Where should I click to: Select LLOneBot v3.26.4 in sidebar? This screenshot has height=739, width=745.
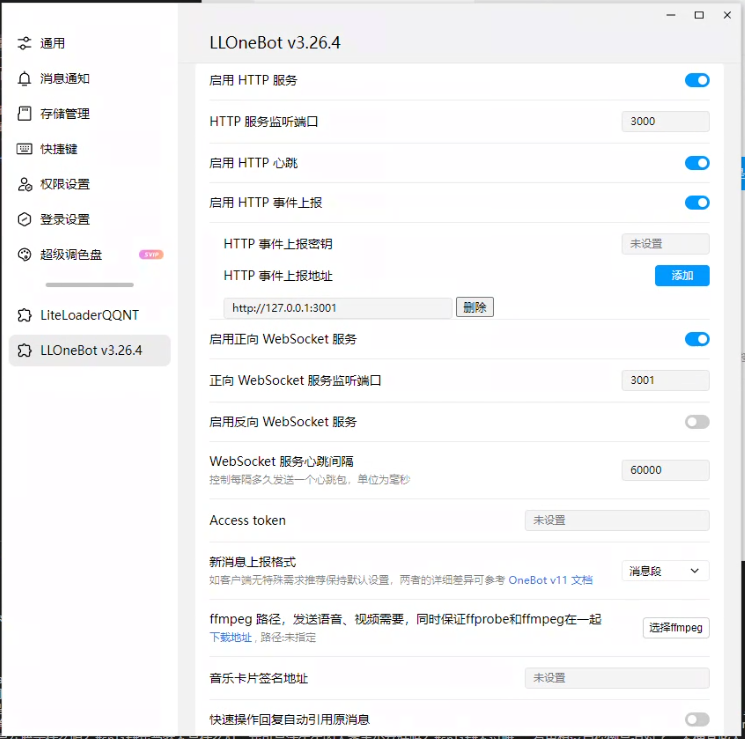pos(89,350)
